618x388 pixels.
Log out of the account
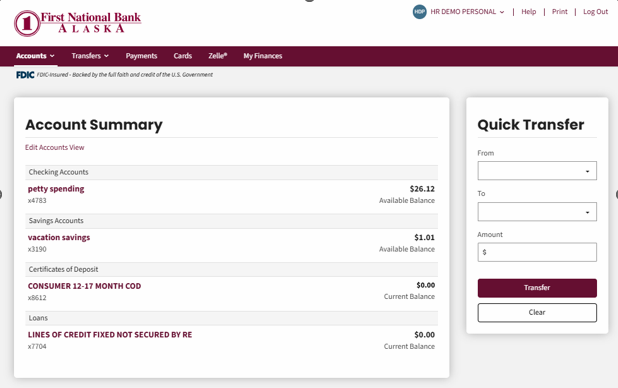click(596, 12)
